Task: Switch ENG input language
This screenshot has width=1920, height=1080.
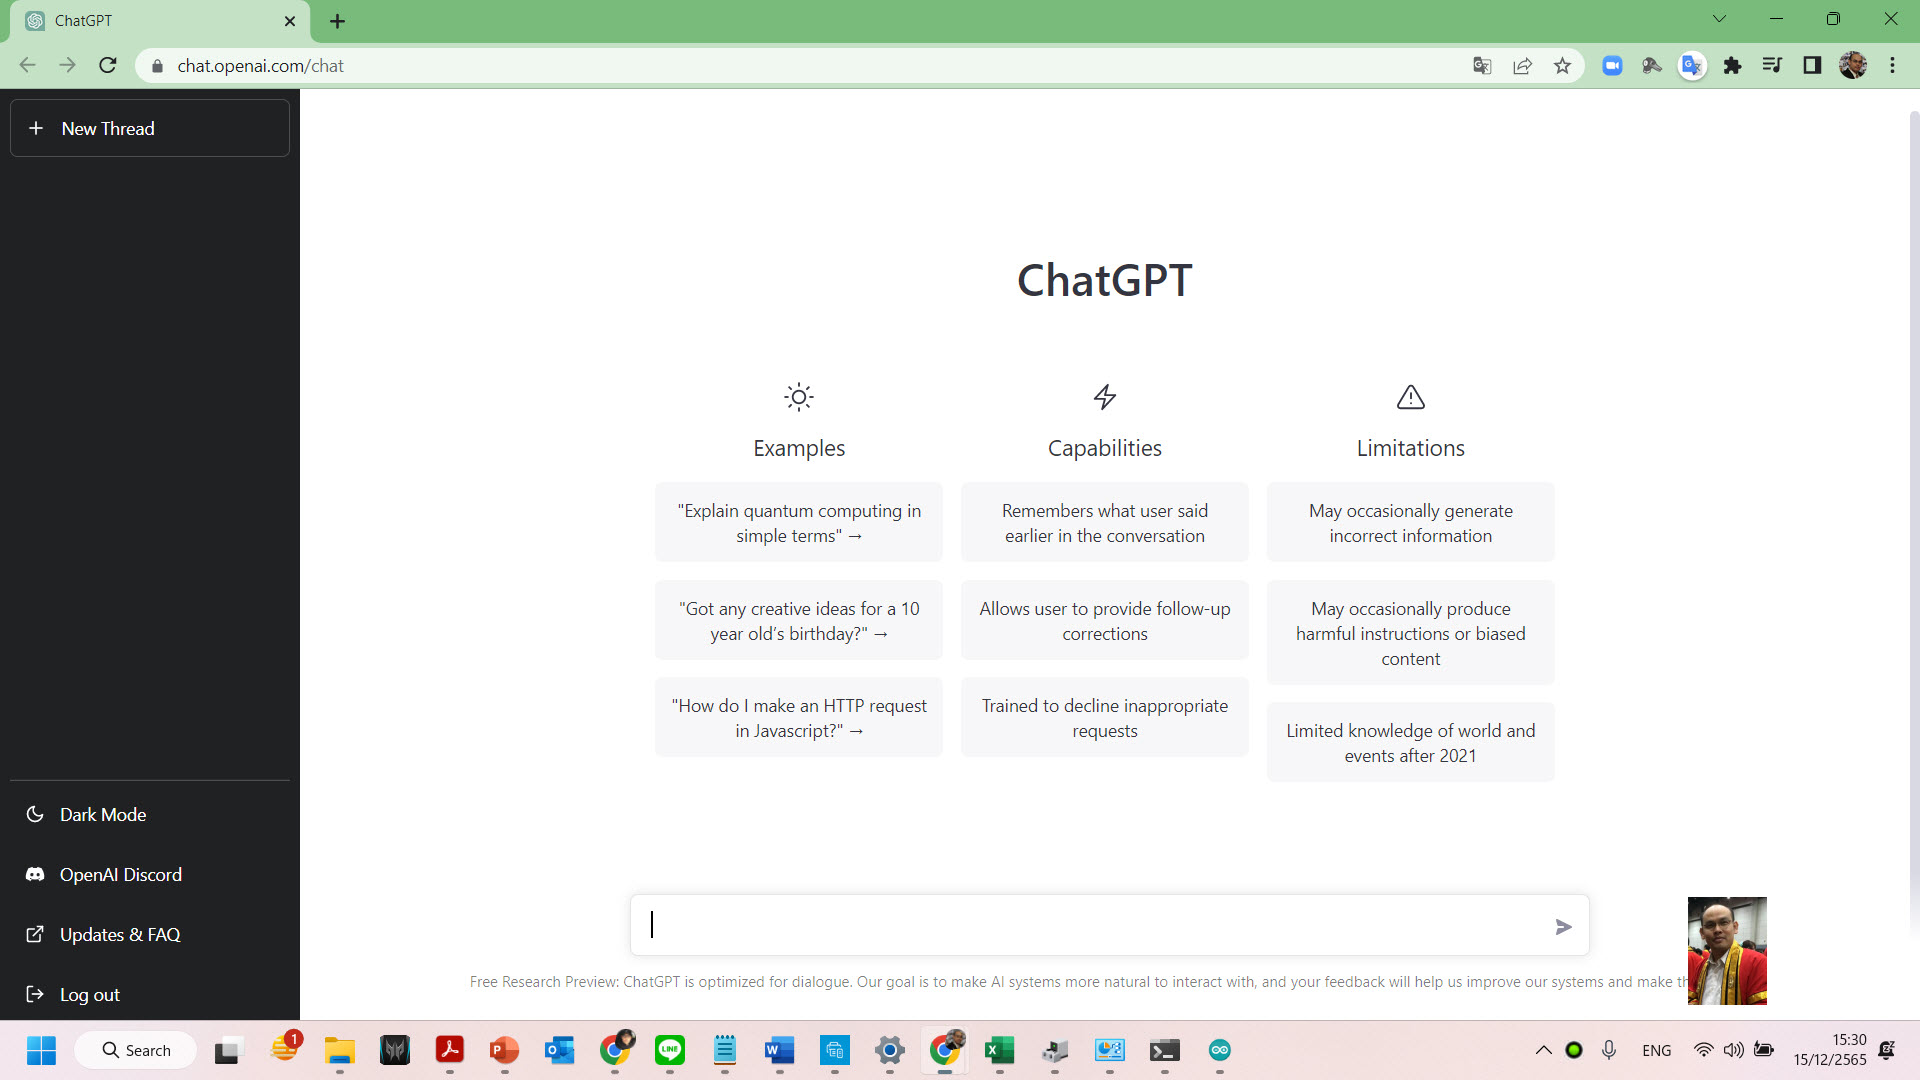Action: (x=1656, y=1050)
